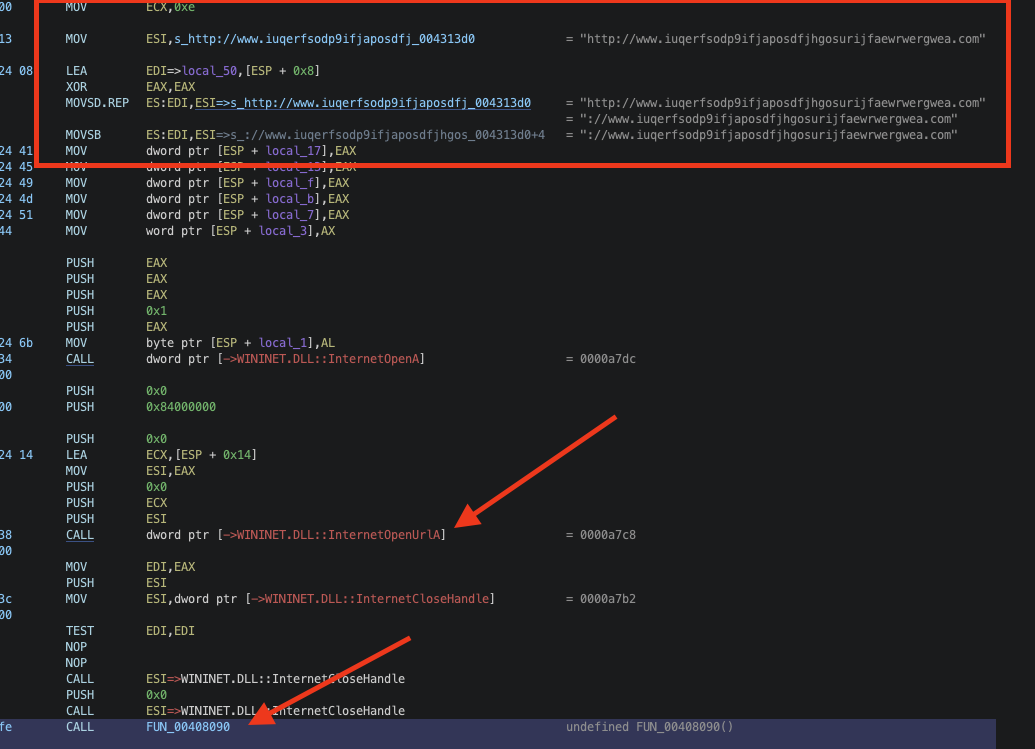Select the 0000a7c8 address comment
This screenshot has width=1035, height=749.
pos(608,535)
